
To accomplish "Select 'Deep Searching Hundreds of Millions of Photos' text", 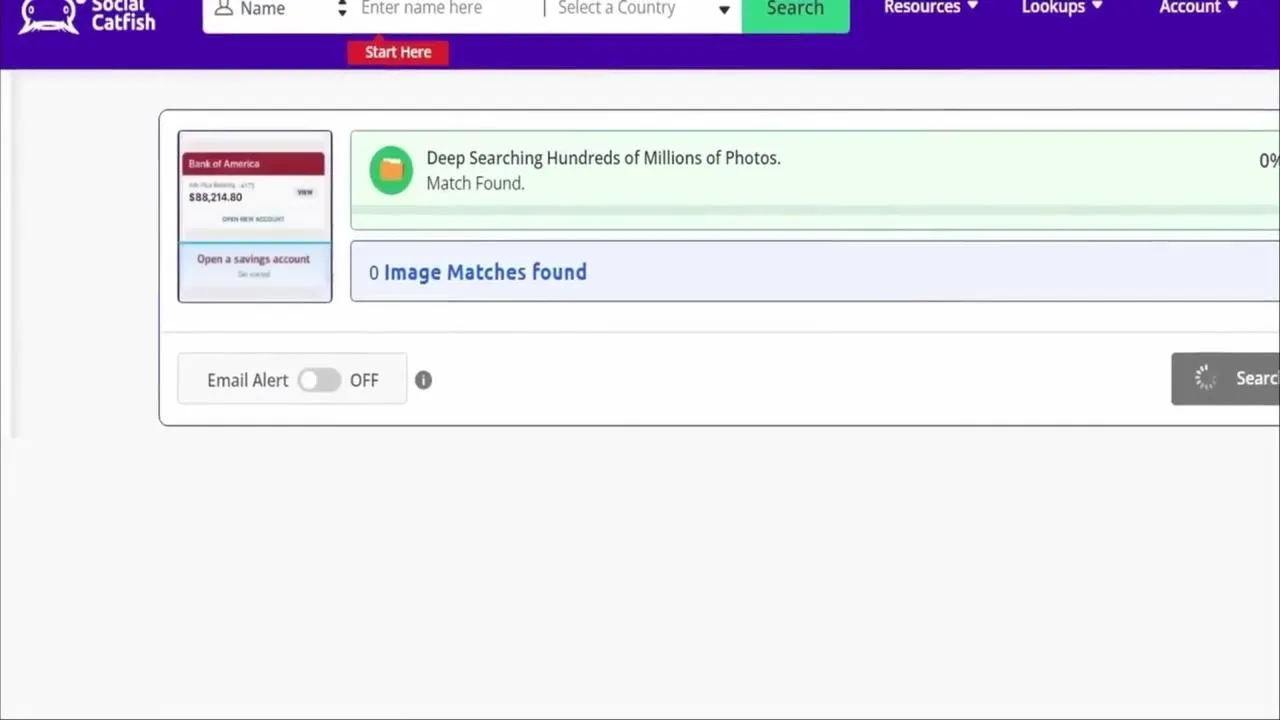I will click(603, 158).
